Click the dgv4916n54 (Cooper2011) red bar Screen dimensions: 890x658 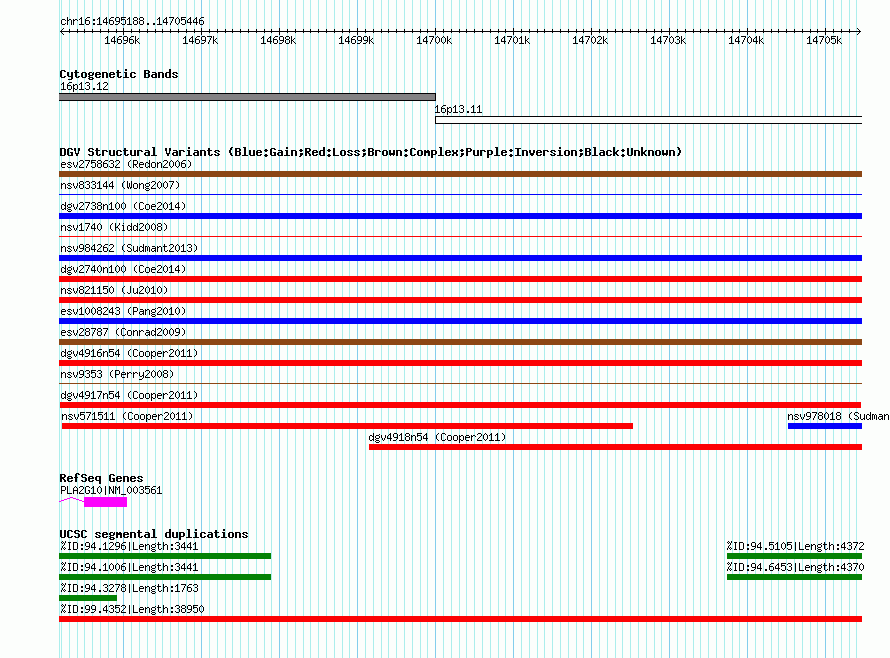460,363
